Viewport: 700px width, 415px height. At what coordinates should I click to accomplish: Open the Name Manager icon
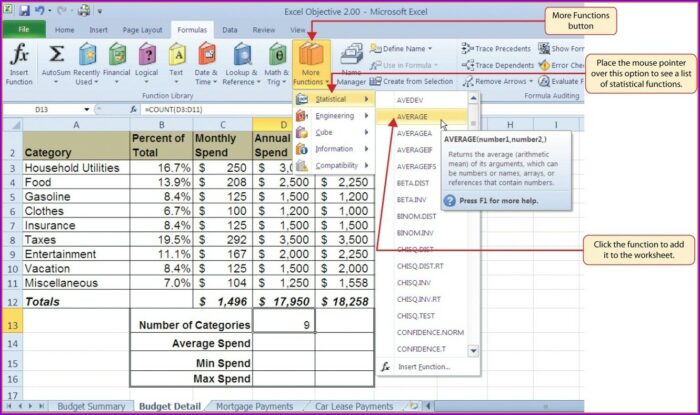[351, 54]
